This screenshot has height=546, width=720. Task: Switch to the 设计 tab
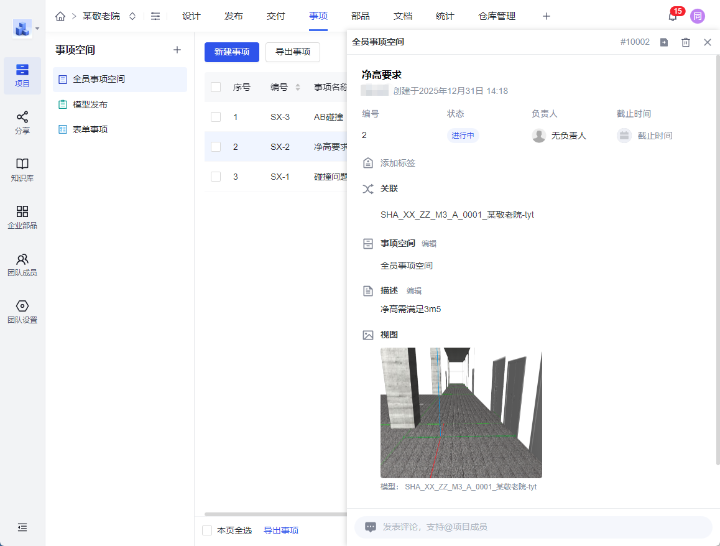tap(191, 16)
